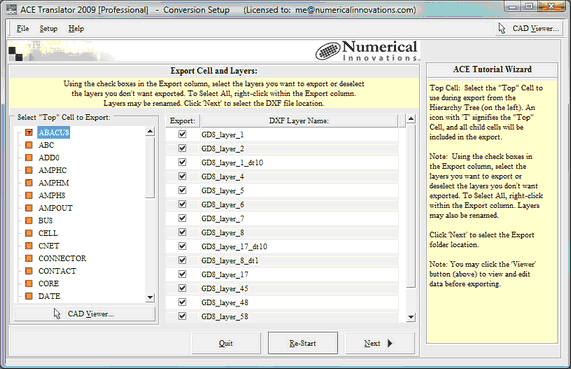571x369 pixels.
Task: Select the AMPHC cell in tree
Action: 52,170
